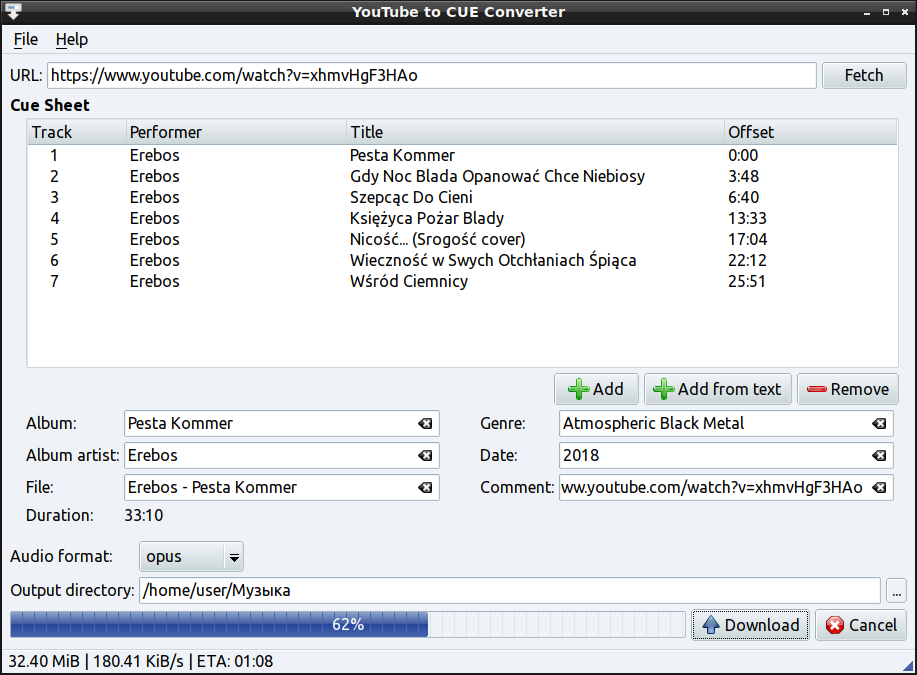Image resolution: width=917 pixels, height=675 pixels.
Task: Focus the Date field showing 2018
Action: (726, 456)
